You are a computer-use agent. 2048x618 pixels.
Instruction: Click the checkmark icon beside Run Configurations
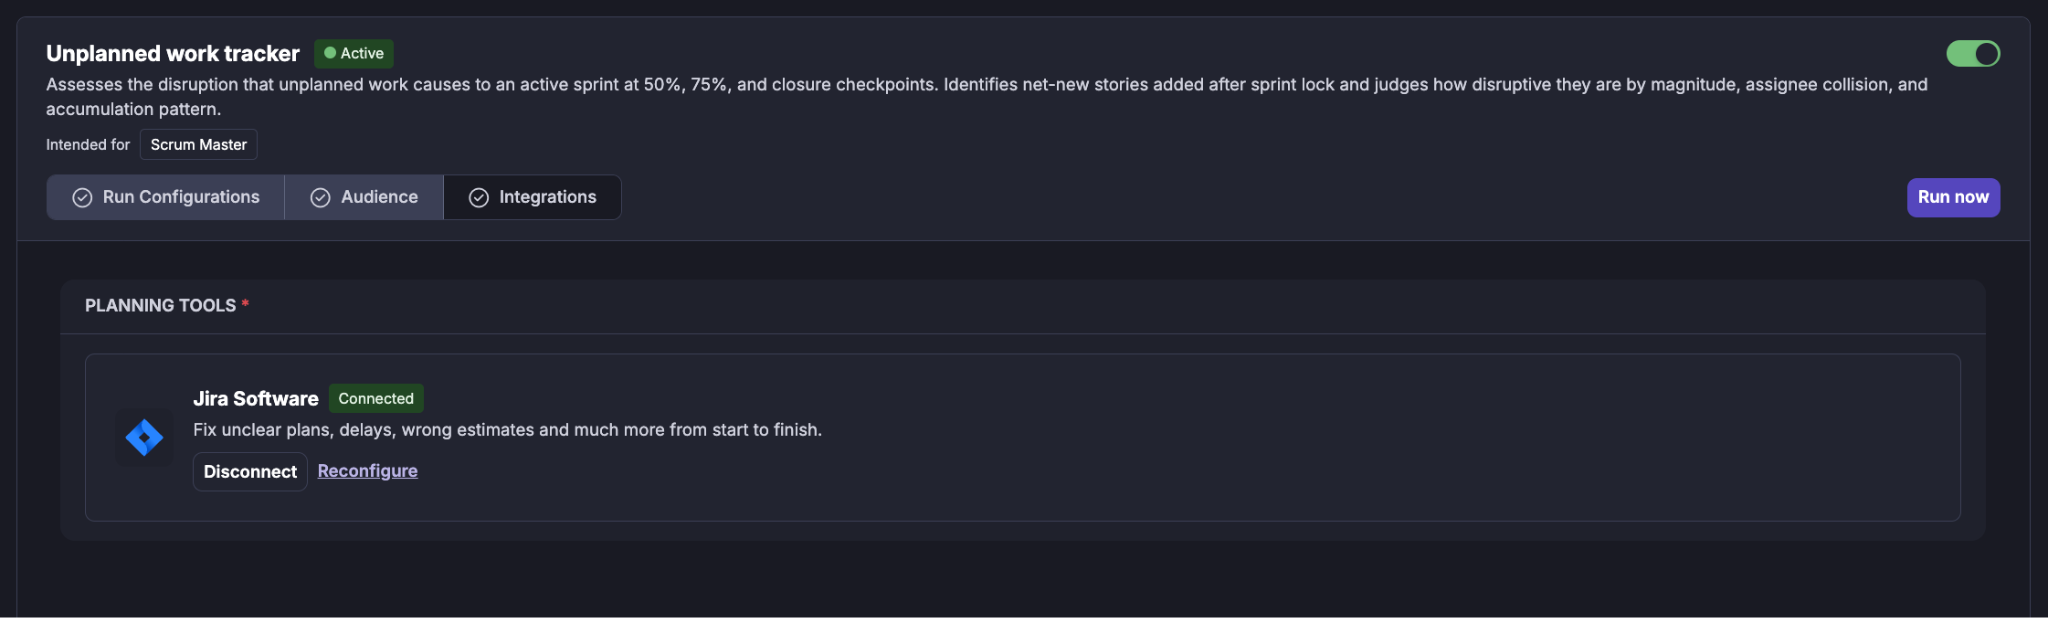point(82,198)
